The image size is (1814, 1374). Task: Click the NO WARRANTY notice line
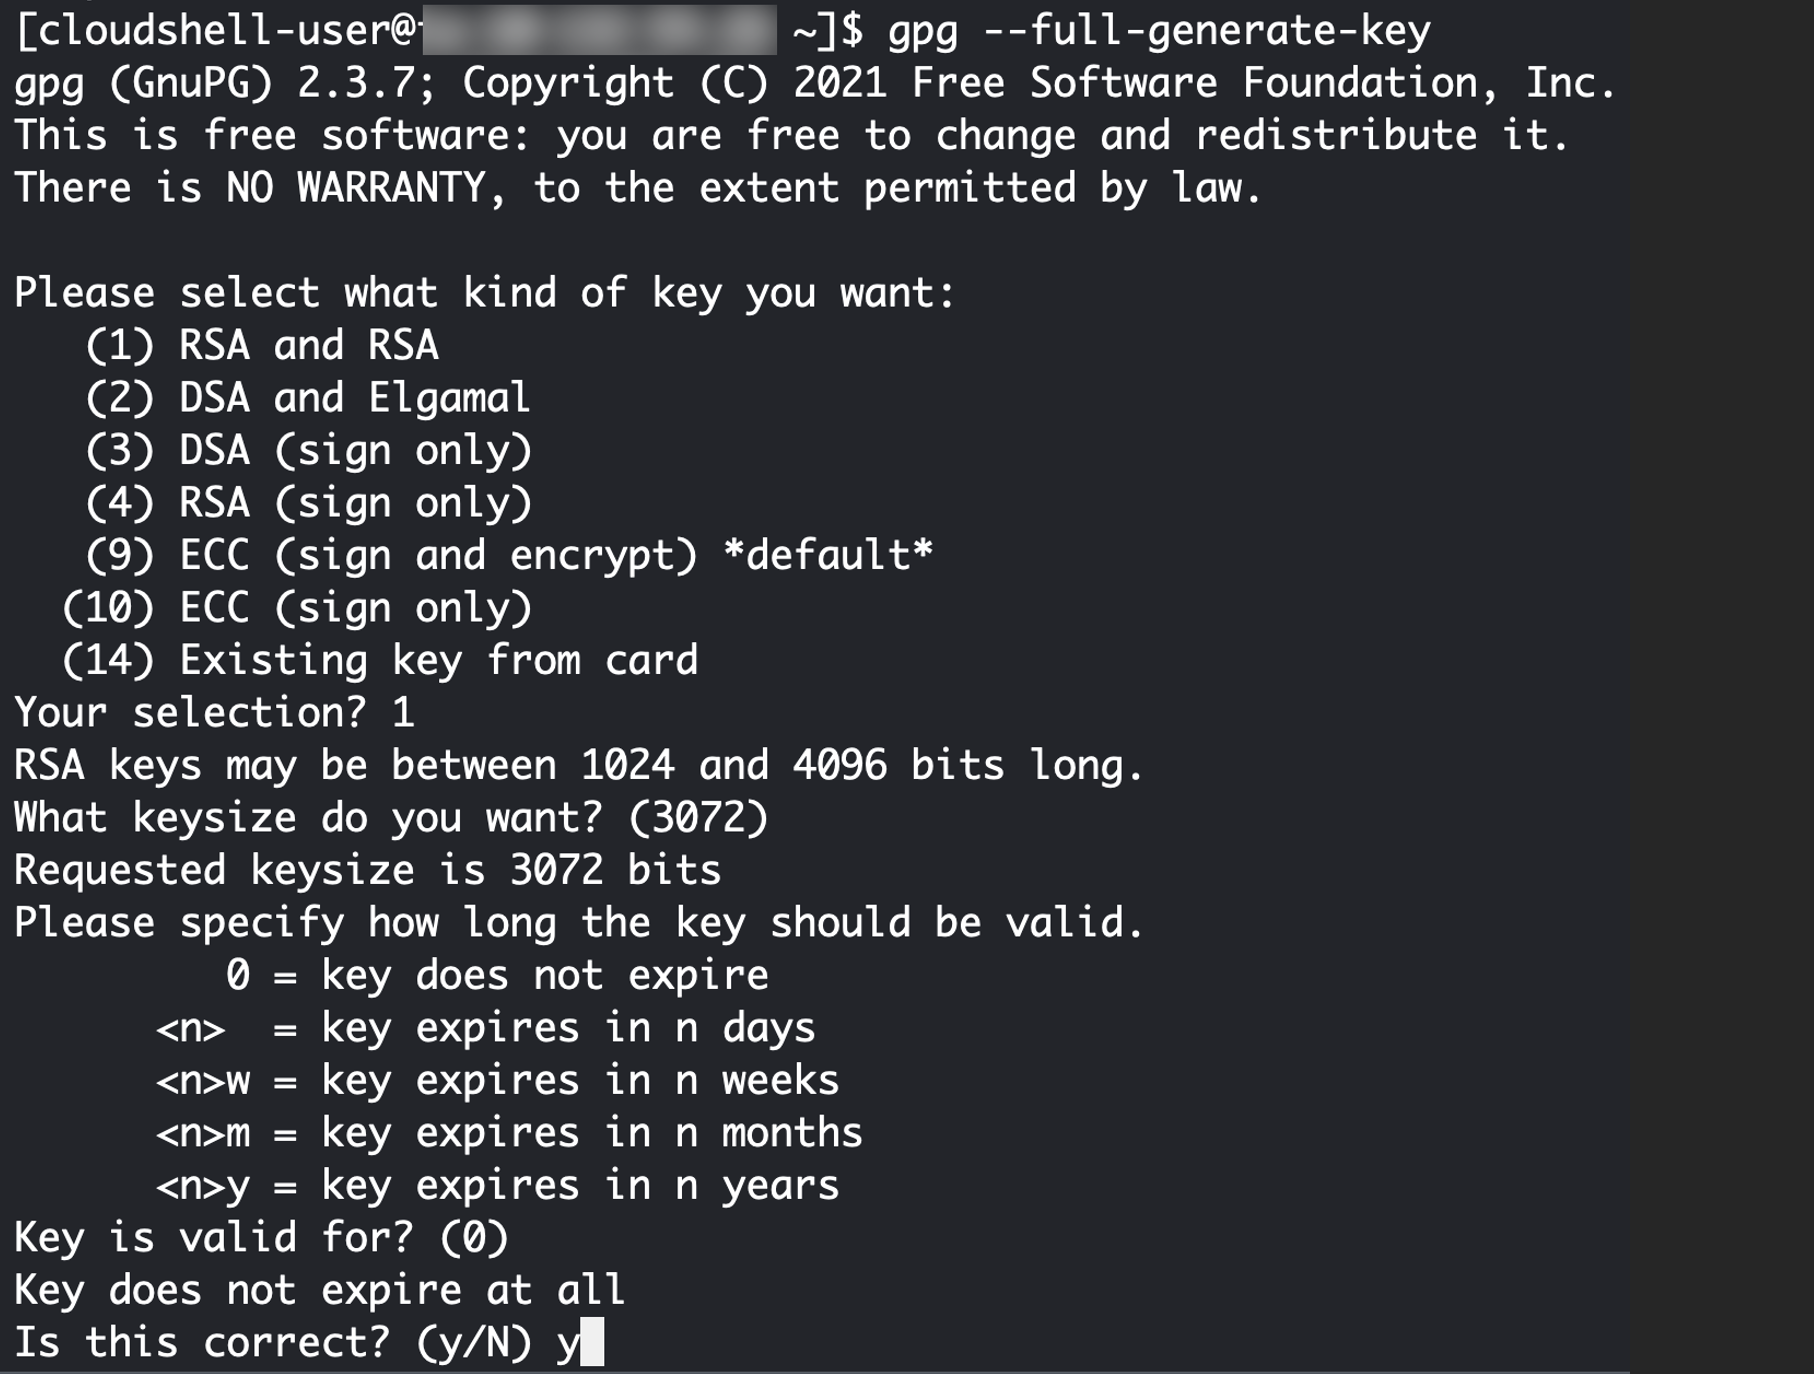click(x=637, y=188)
